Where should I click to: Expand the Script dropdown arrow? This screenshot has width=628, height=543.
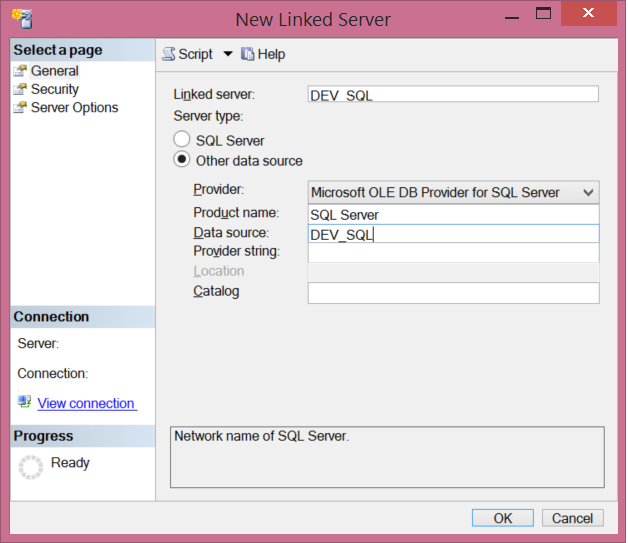pos(227,54)
